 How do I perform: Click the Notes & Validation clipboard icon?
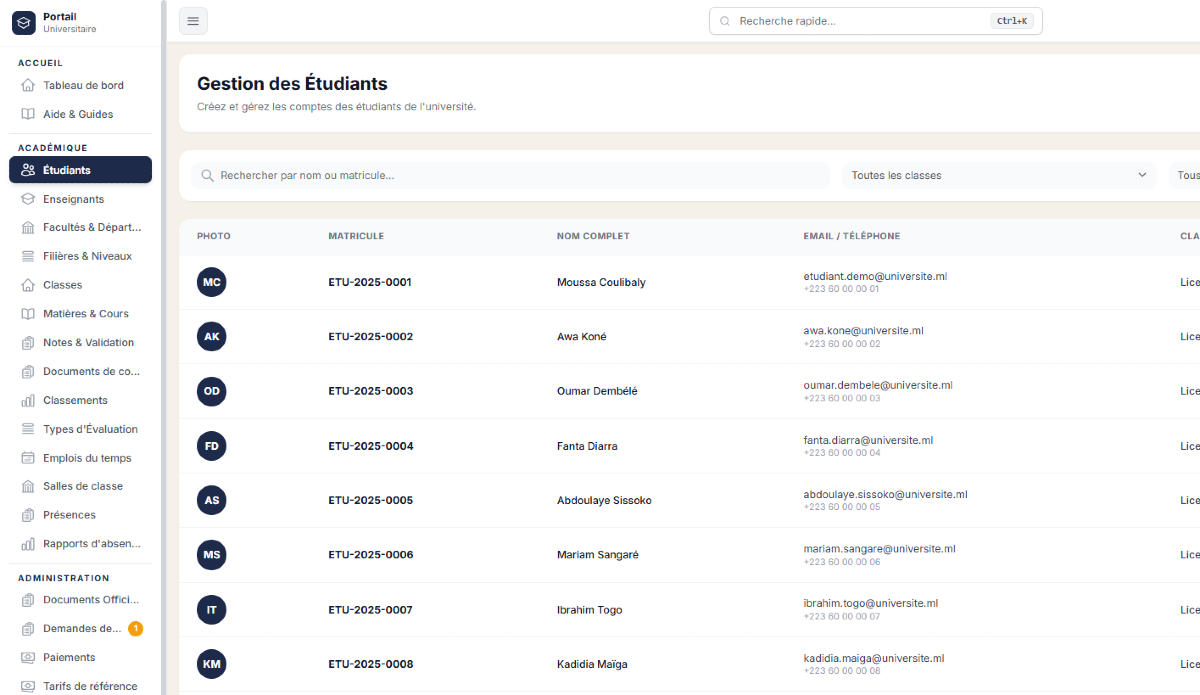coord(28,342)
